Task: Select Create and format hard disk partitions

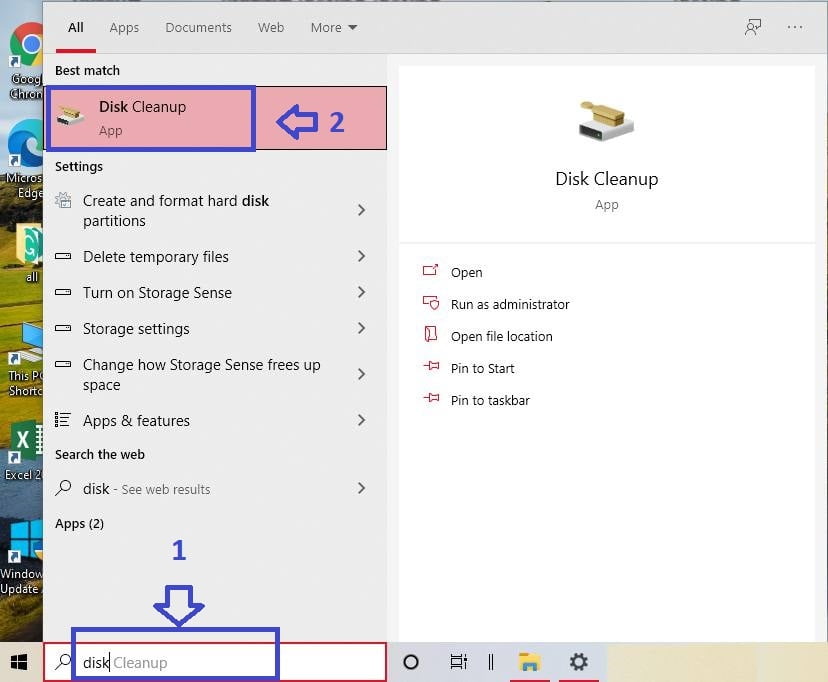Action: pyautogui.click(x=215, y=211)
